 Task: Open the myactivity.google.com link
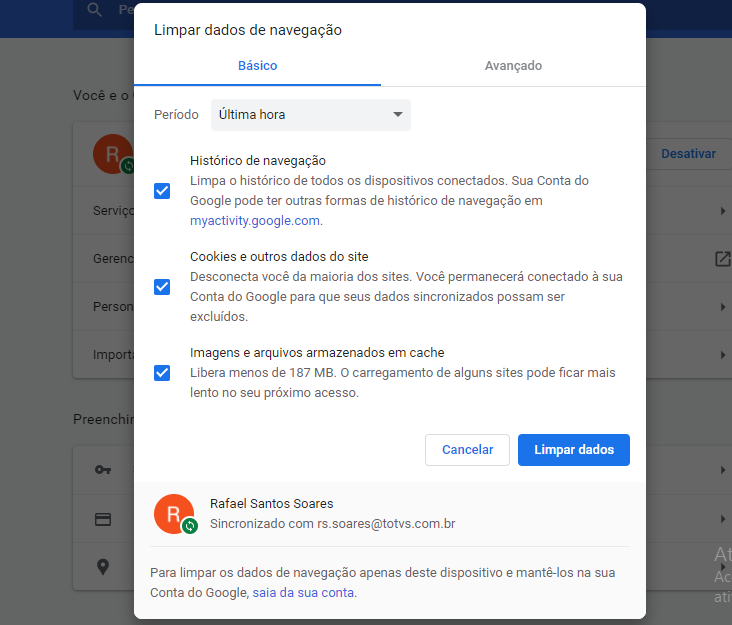(x=255, y=221)
